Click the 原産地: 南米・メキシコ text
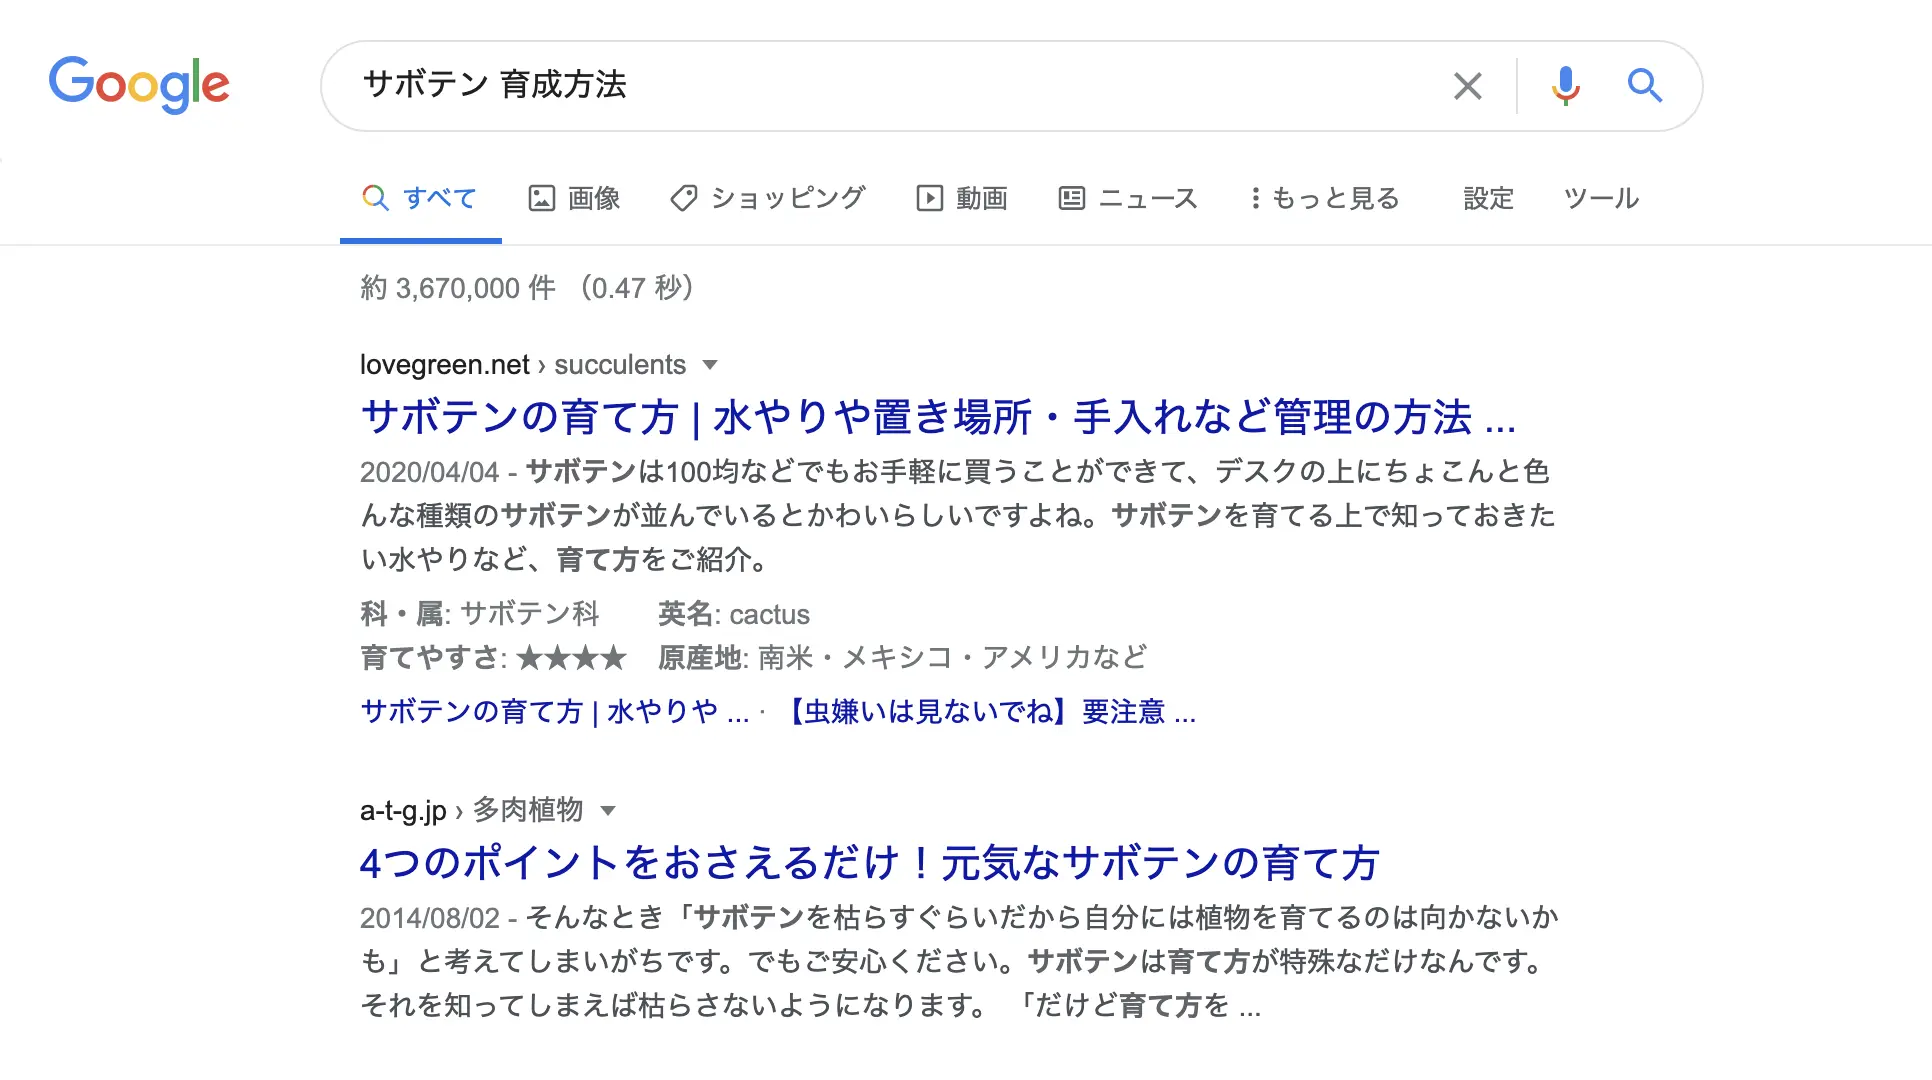Screen dimensions: 1932x1080 [x=903, y=657]
